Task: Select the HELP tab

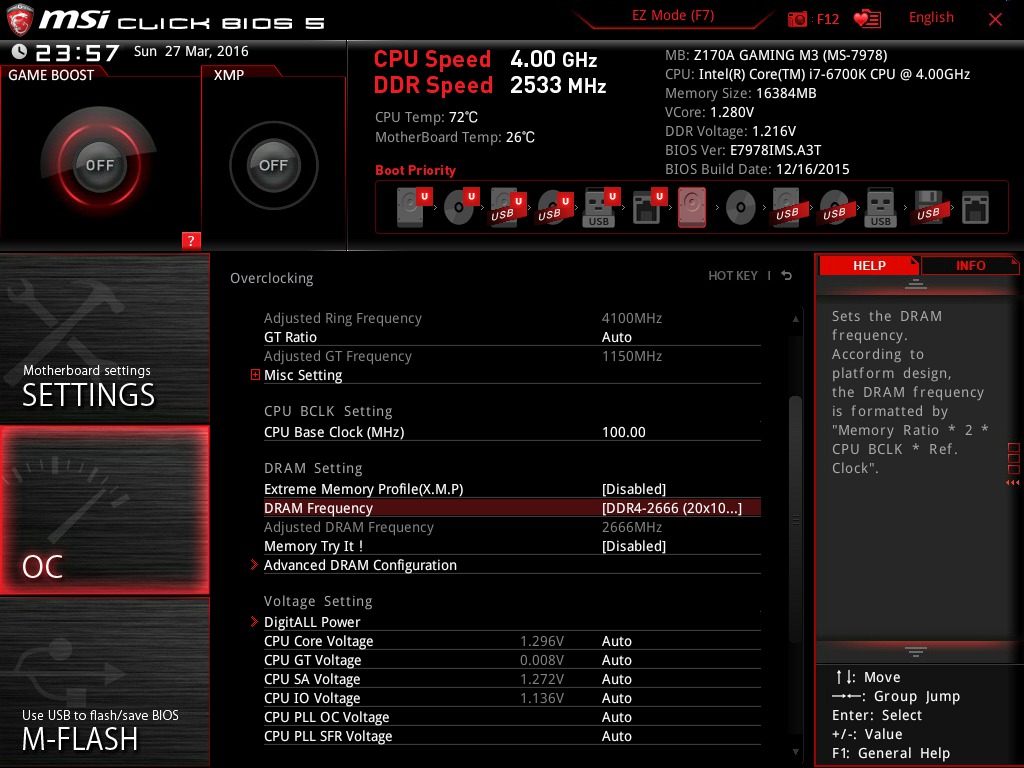Action: (869, 265)
